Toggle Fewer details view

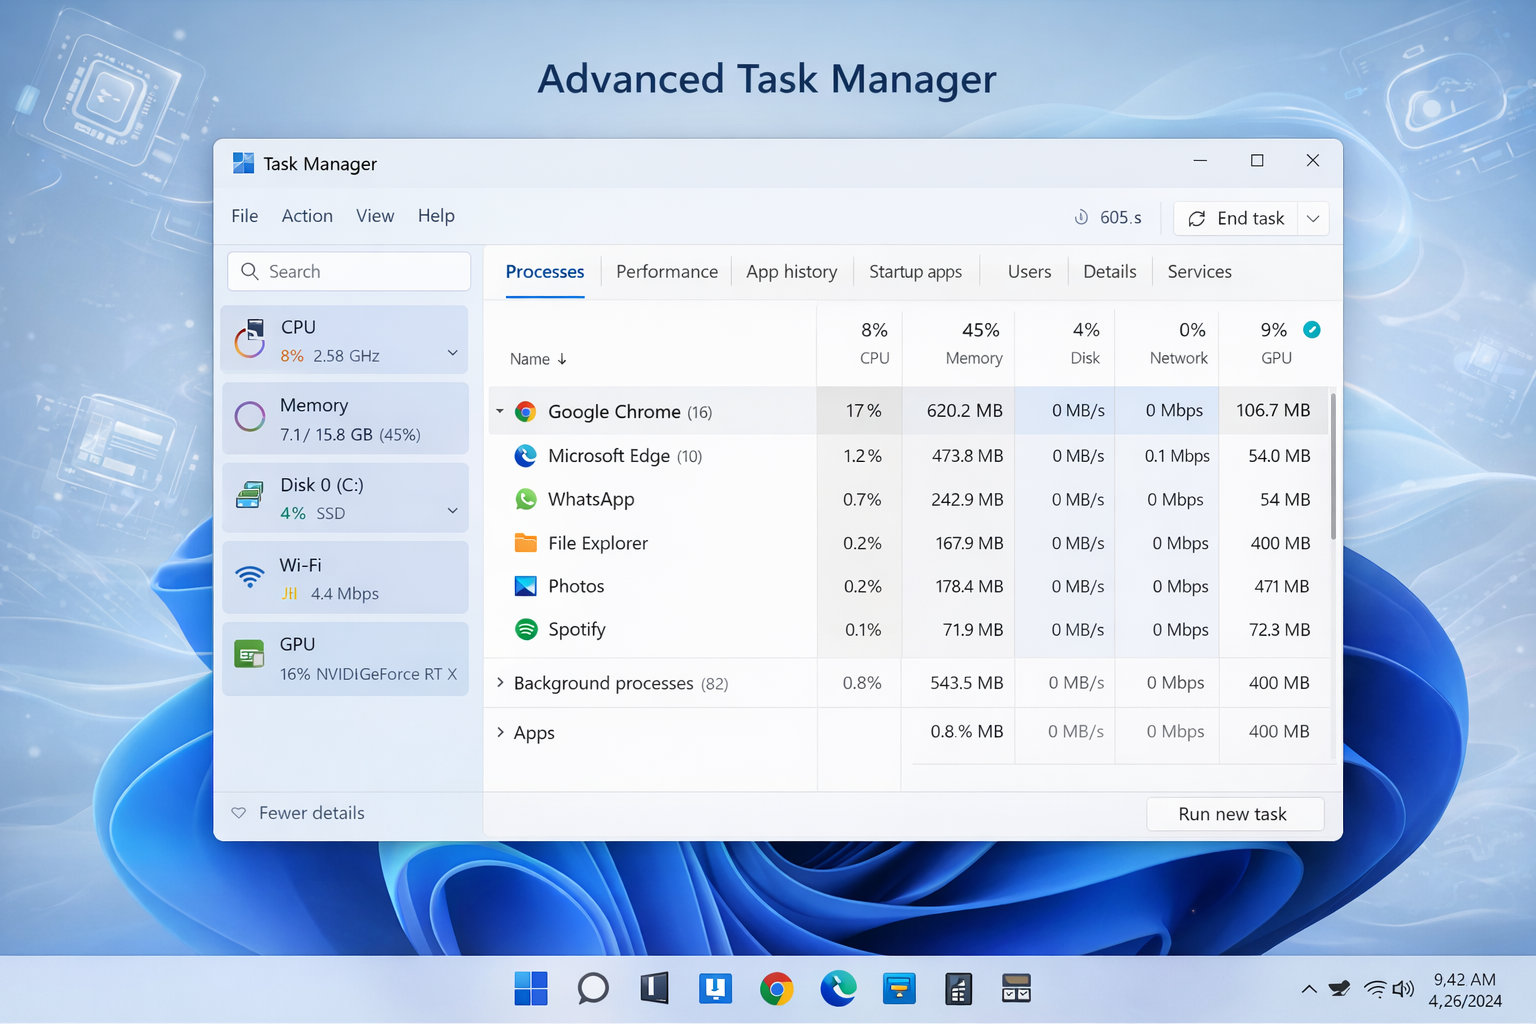pos(311,812)
